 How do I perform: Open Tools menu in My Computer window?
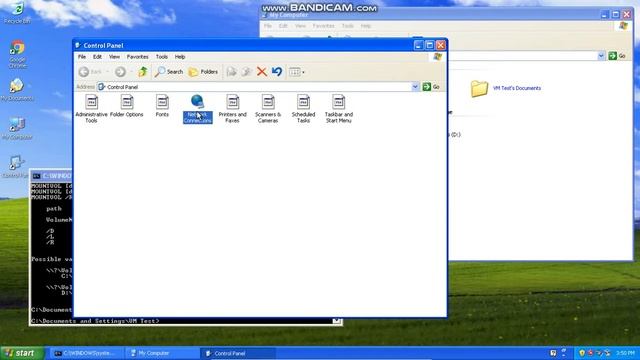click(348, 26)
